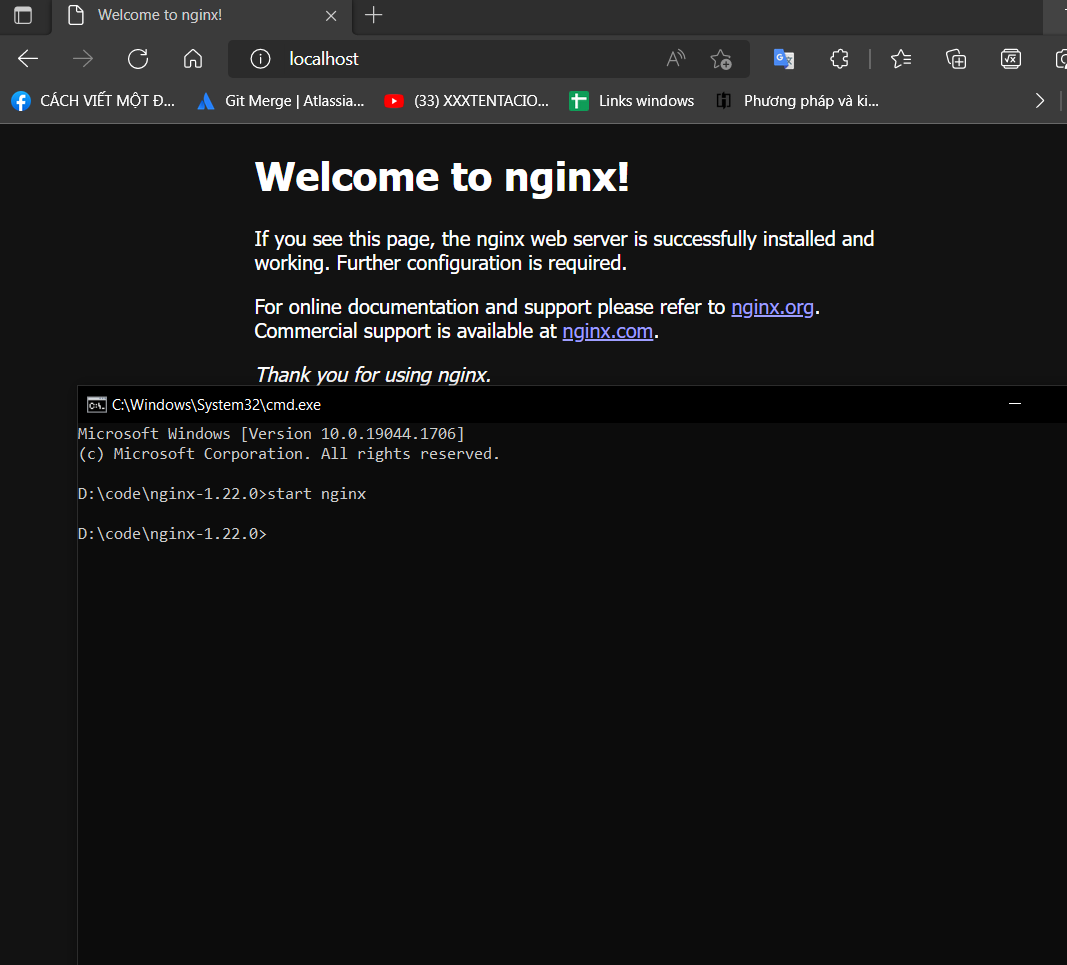
Task: Open the Favorites list
Action: 901,59
